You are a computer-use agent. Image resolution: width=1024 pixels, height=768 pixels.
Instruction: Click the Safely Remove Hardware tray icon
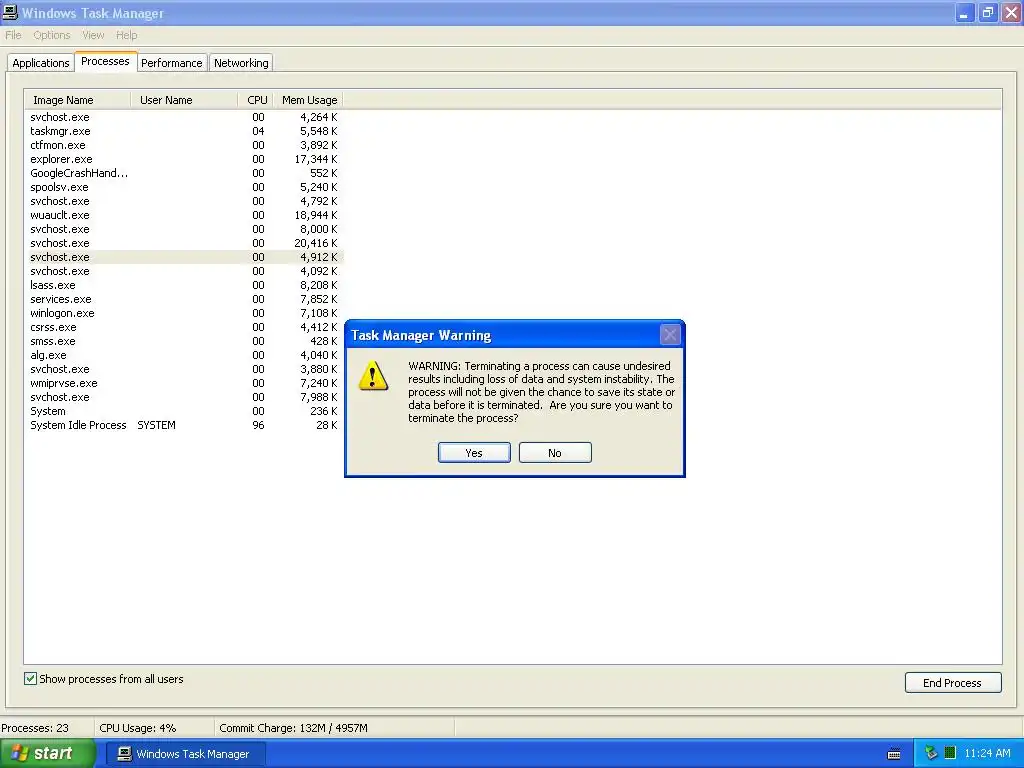(x=931, y=753)
